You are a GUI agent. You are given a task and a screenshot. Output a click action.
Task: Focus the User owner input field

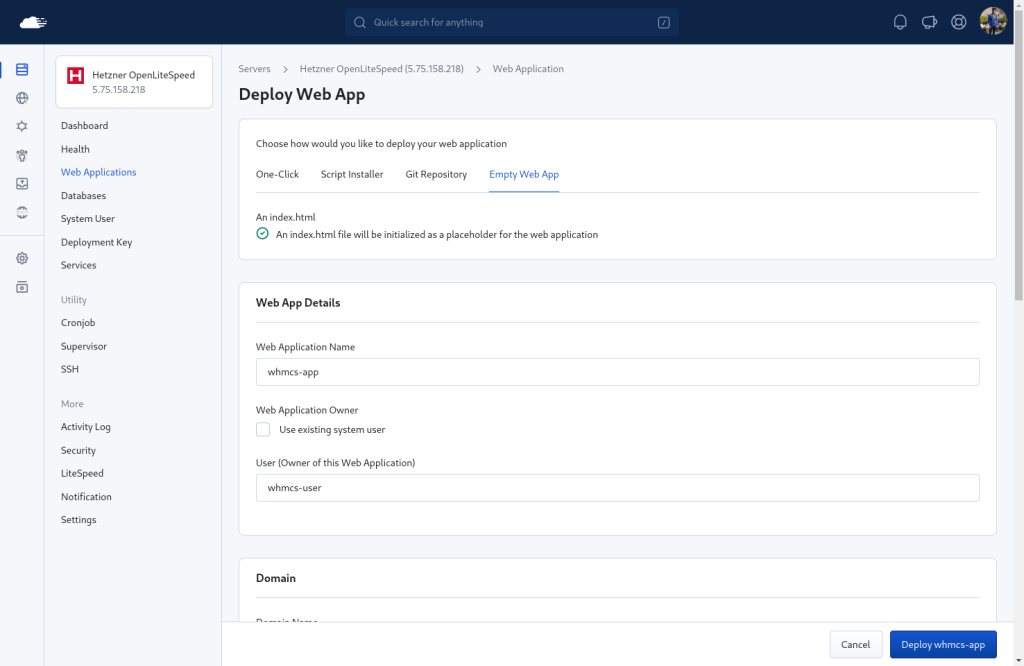click(x=617, y=488)
